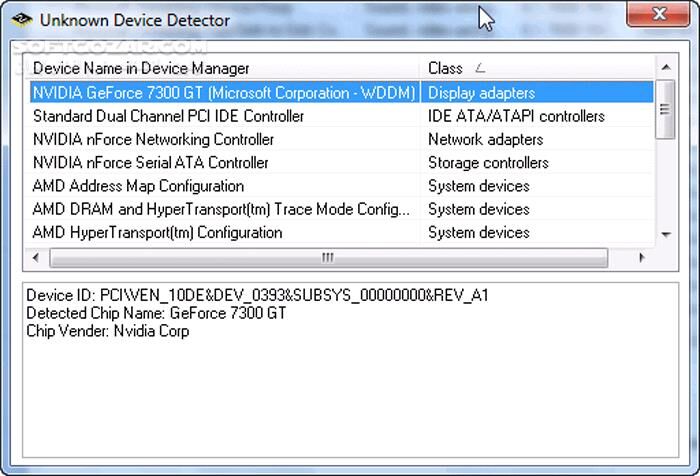Click the device list scroll up arrow
700x476 pixels.
click(666, 68)
